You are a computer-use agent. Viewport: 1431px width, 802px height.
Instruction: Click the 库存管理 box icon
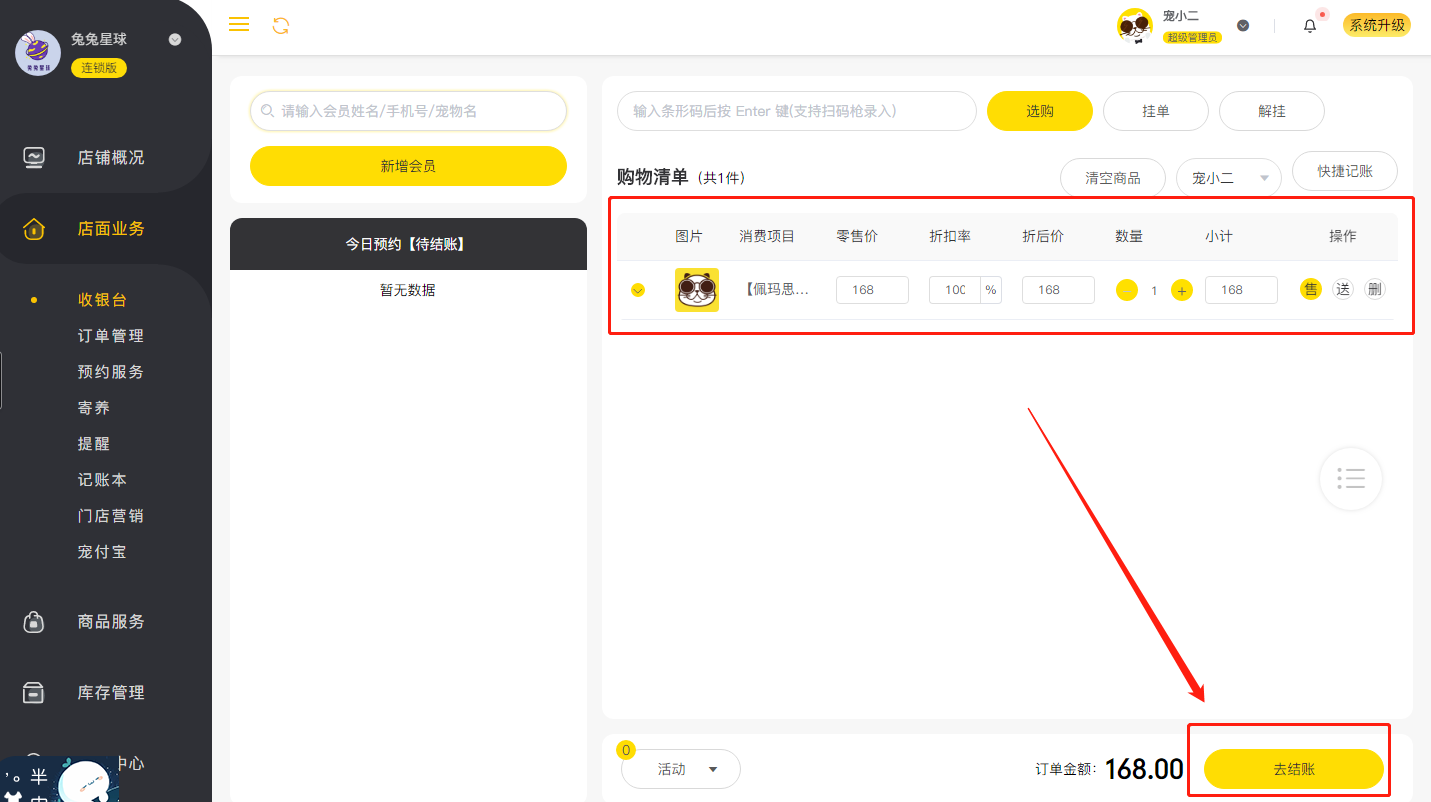point(34,693)
